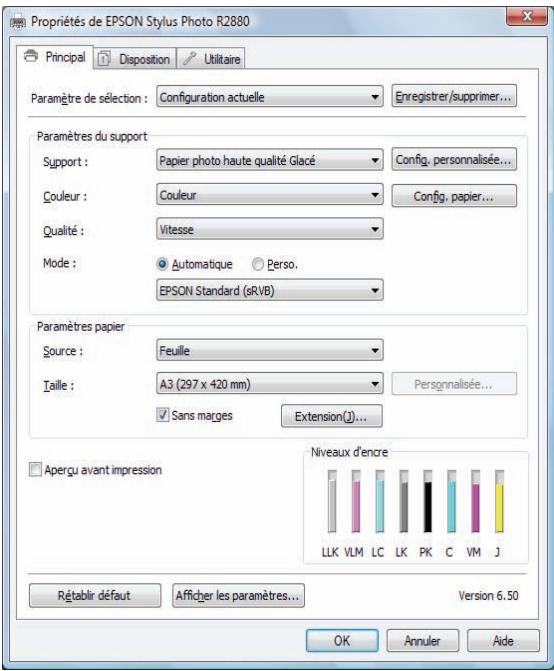Open the EPSON Standard (sRVB) dropdown
The image size is (554, 671).
tap(270, 291)
